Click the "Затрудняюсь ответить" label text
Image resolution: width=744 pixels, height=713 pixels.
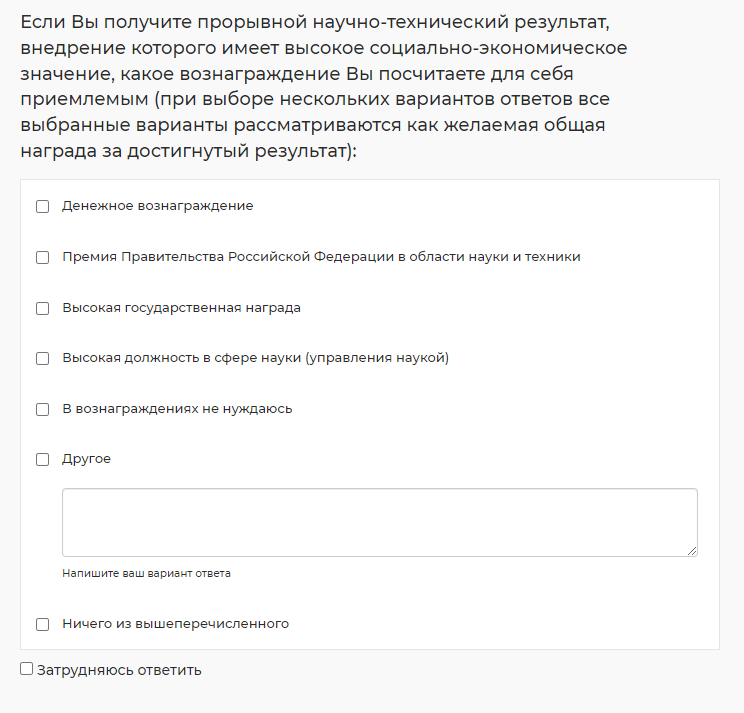coord(119,670)
